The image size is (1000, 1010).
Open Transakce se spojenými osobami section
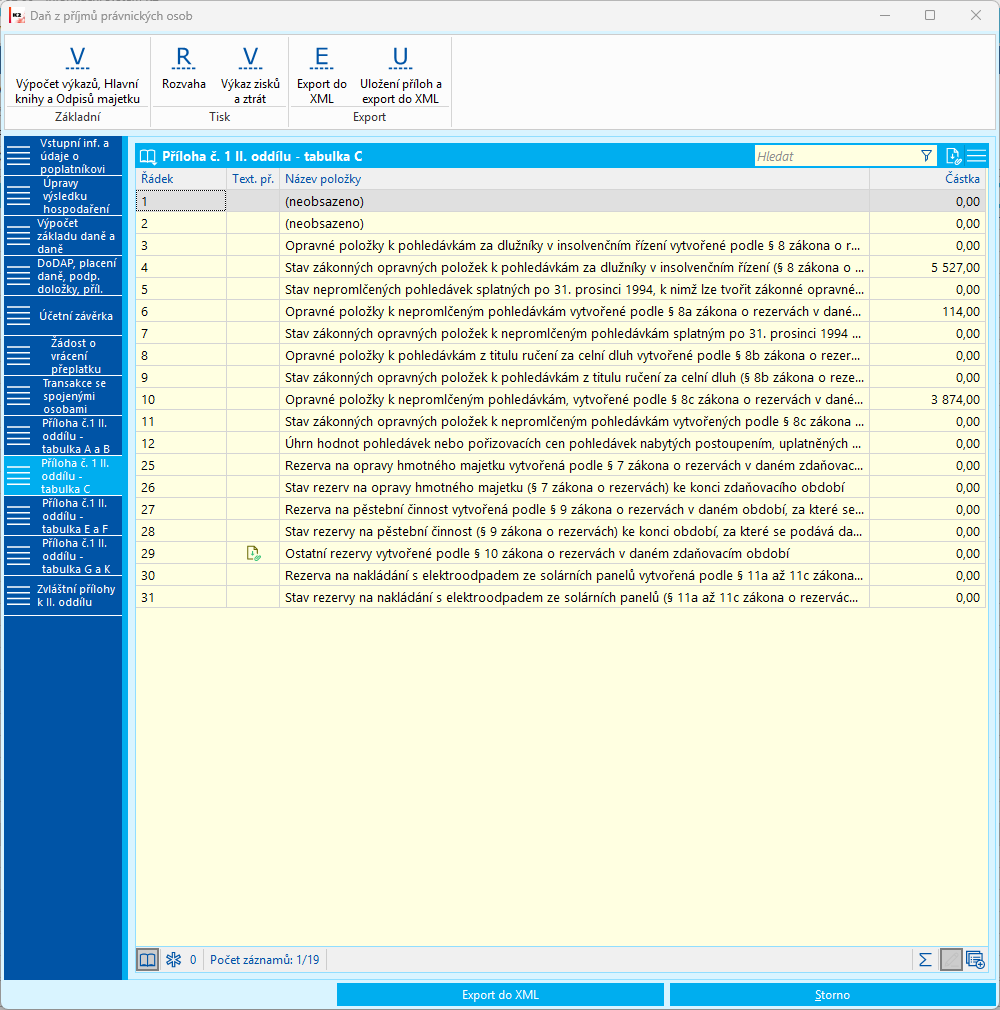[63, 395]
